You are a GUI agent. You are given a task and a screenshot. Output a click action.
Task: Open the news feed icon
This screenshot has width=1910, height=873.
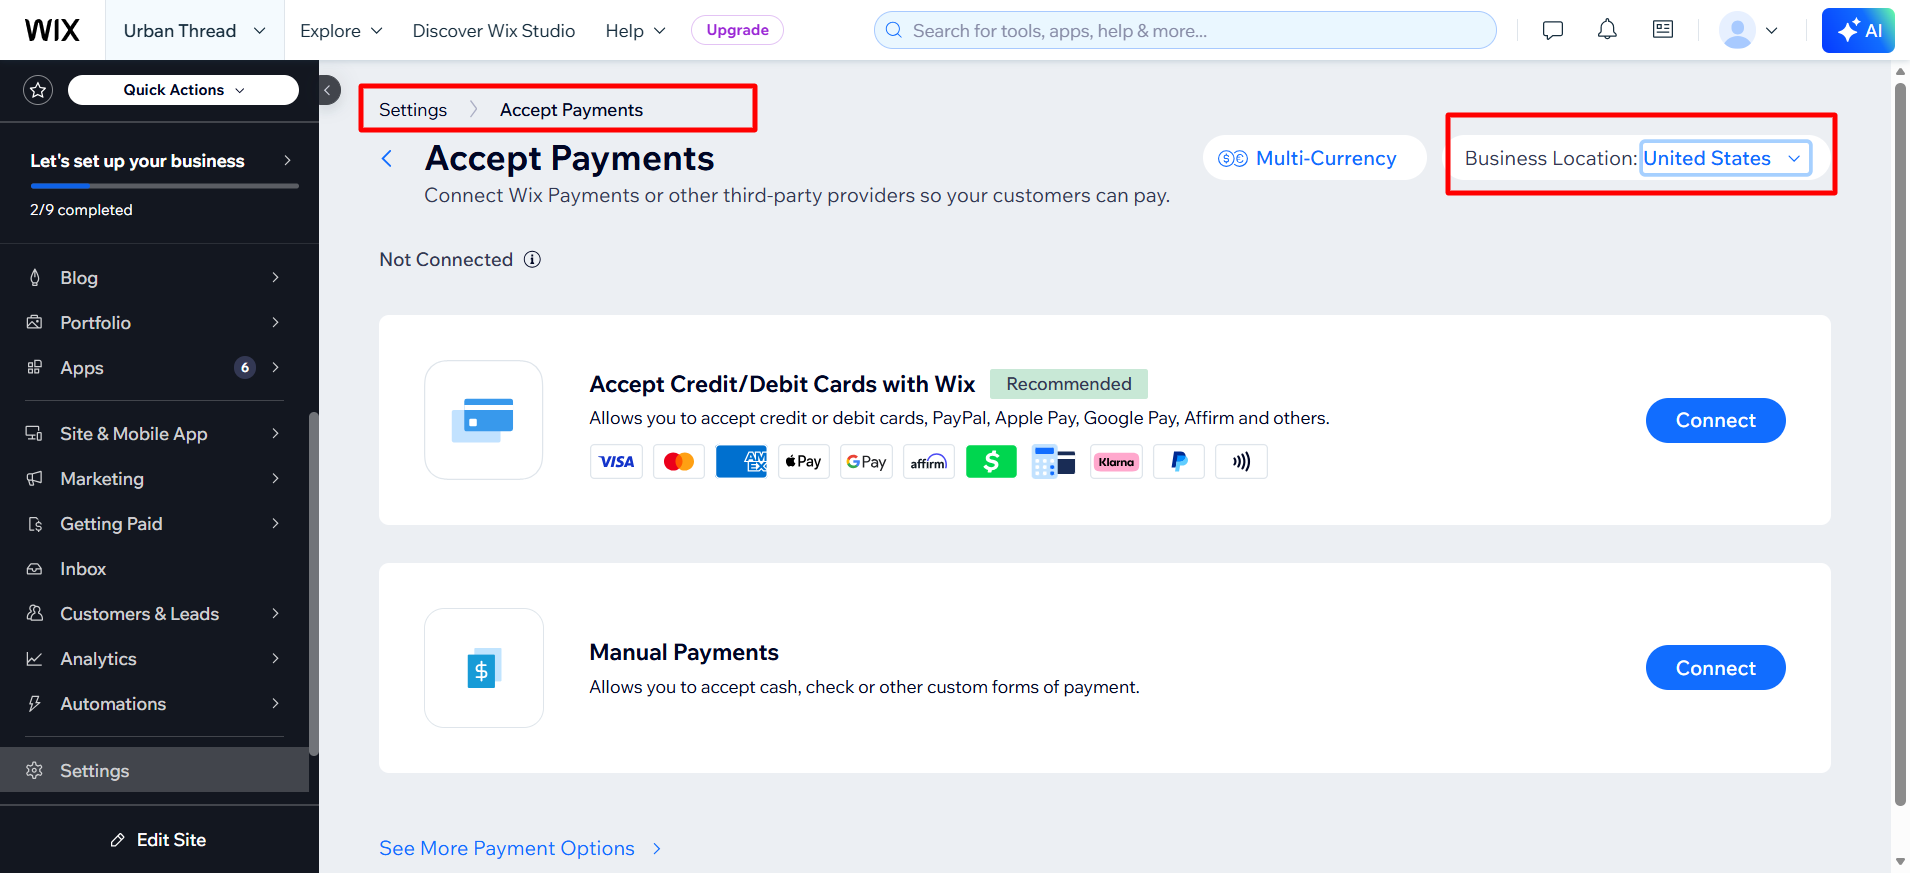click(x=1663, y=30)
